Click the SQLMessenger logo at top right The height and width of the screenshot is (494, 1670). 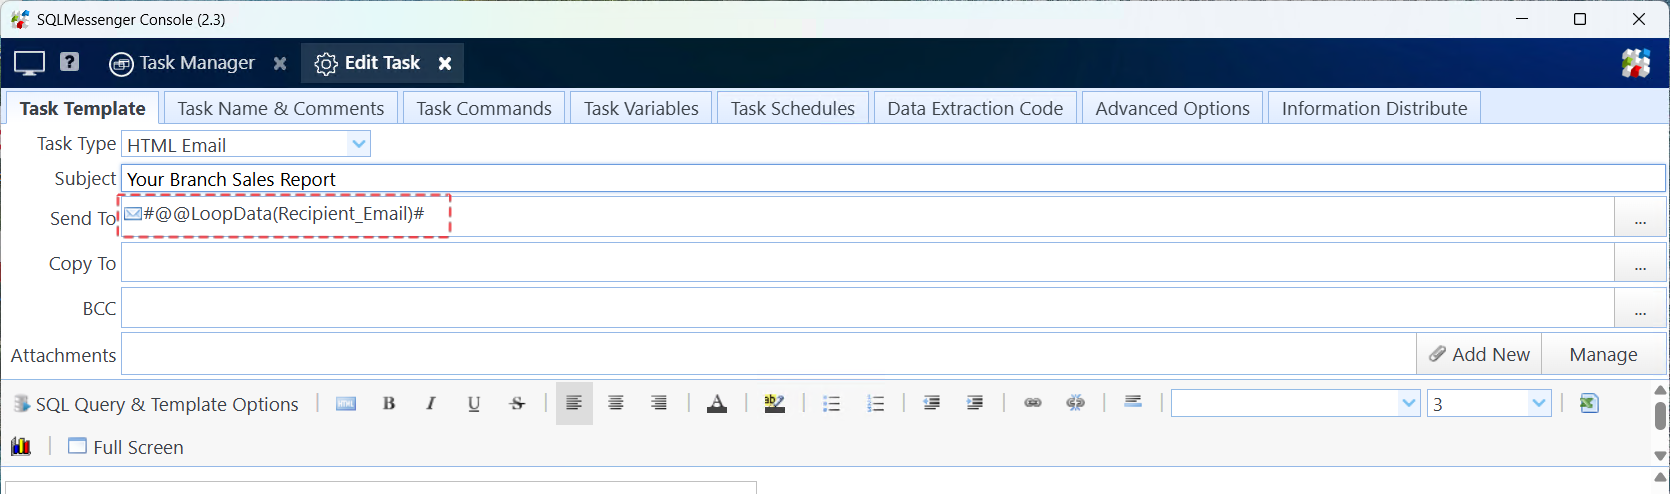point(1636,63)
